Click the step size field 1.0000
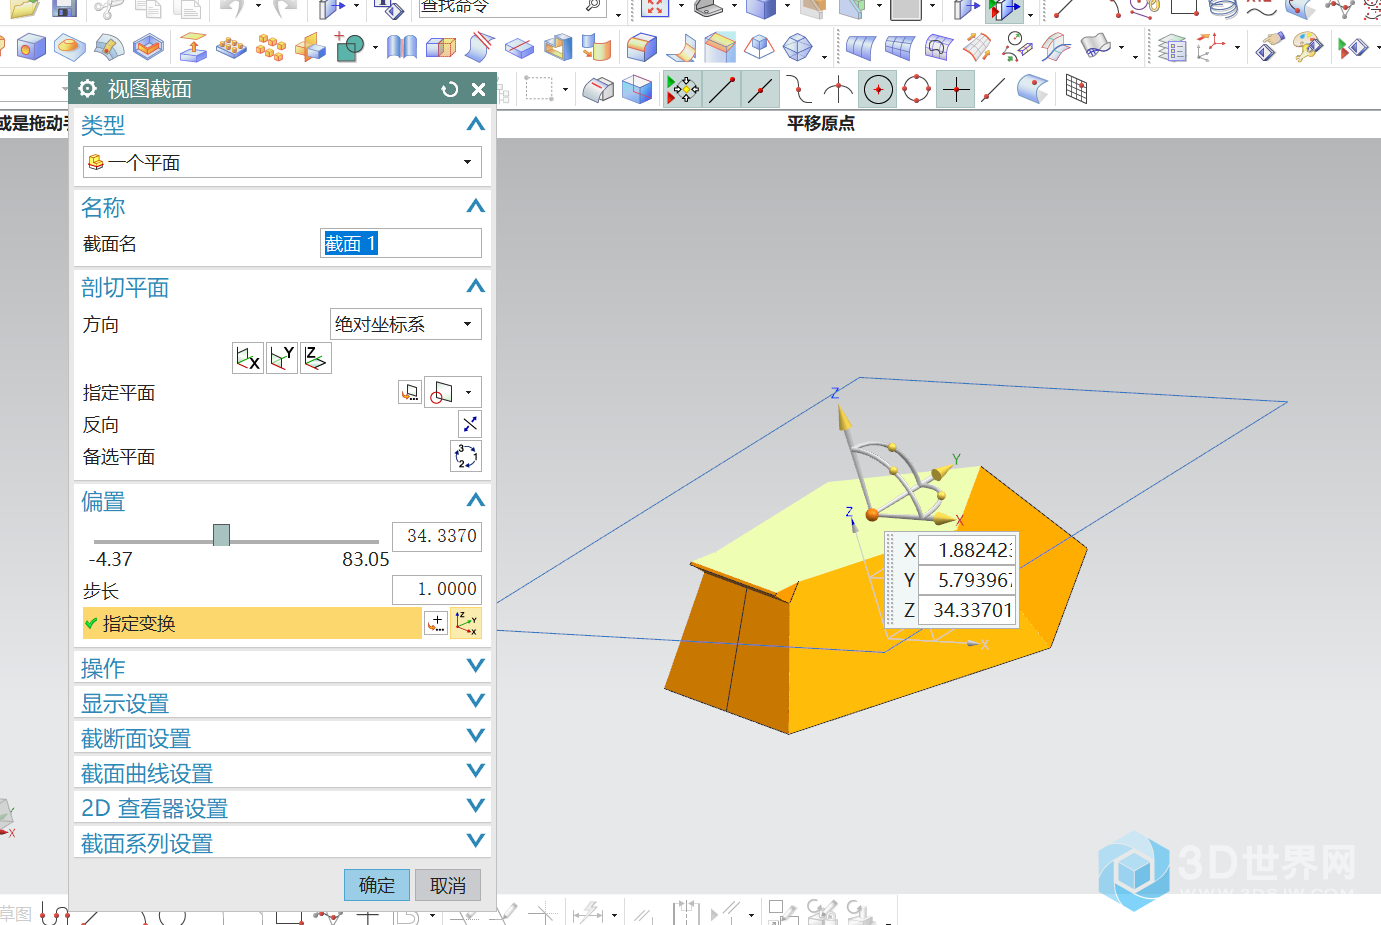The height and width of the screenshot is (925, 1381). tap(437, 589)
